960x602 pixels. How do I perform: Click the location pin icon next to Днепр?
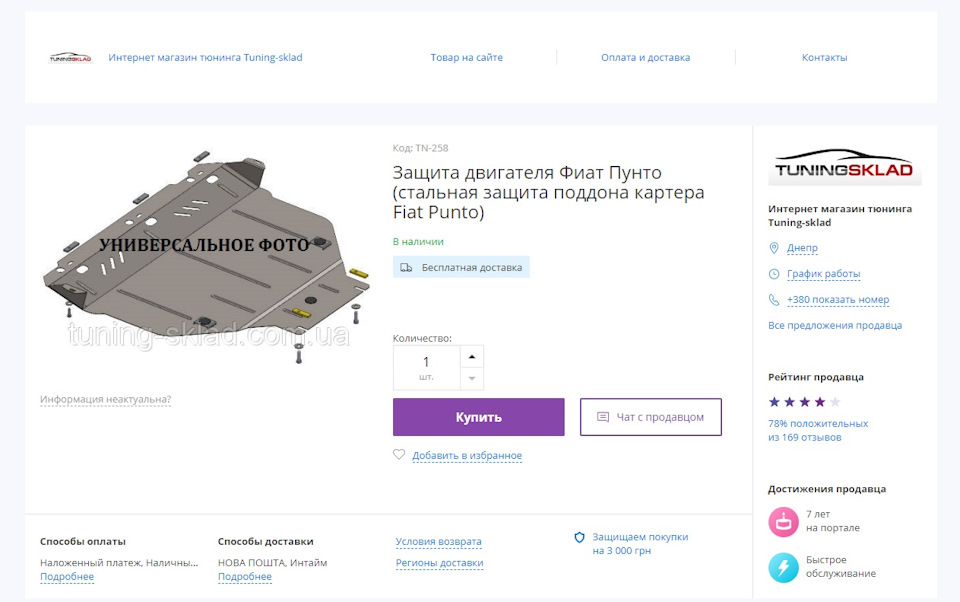click(774, 248)
